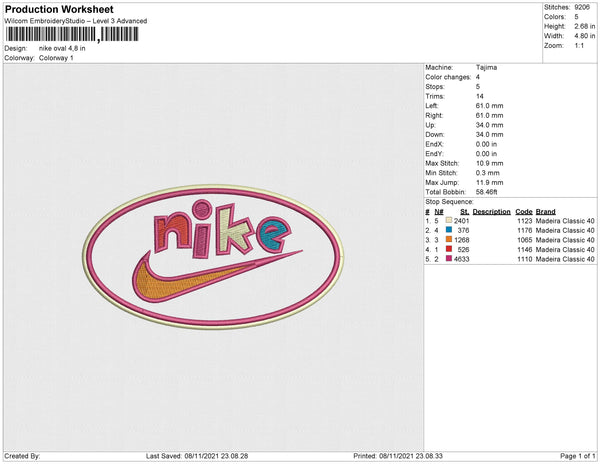Screen dimensions: 600x464
Task: Click thread code '1065' in the table
Action: click(x=525, y=240)
